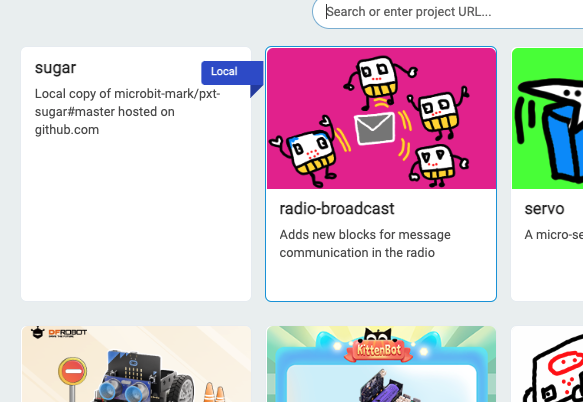583x402 pixels.
Task: Click the radio-broadcast title
Action: click(x=337, y=209)
